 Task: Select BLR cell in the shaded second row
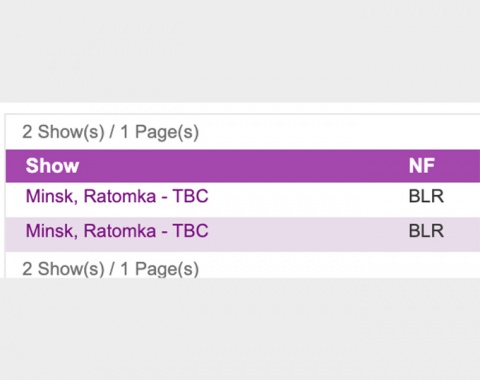426,231
